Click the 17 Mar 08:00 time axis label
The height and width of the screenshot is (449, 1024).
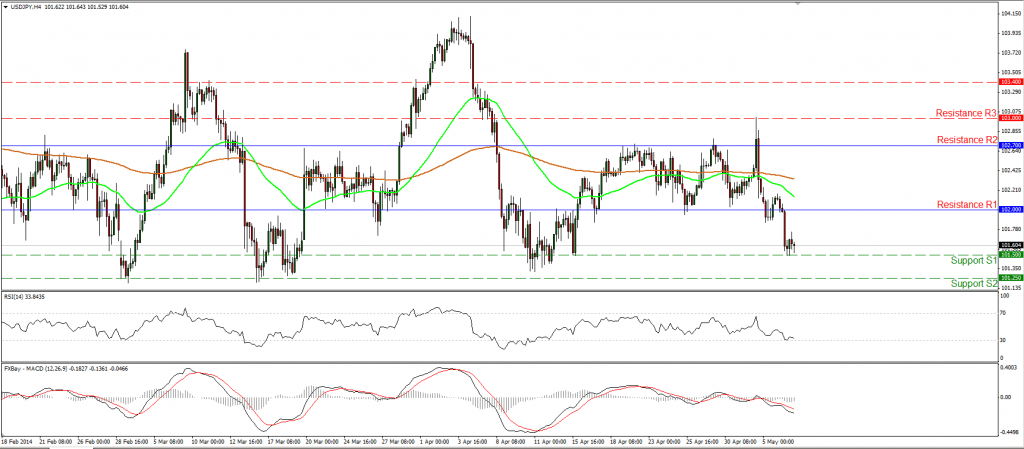pyautogui.click(x=286, y=441)
